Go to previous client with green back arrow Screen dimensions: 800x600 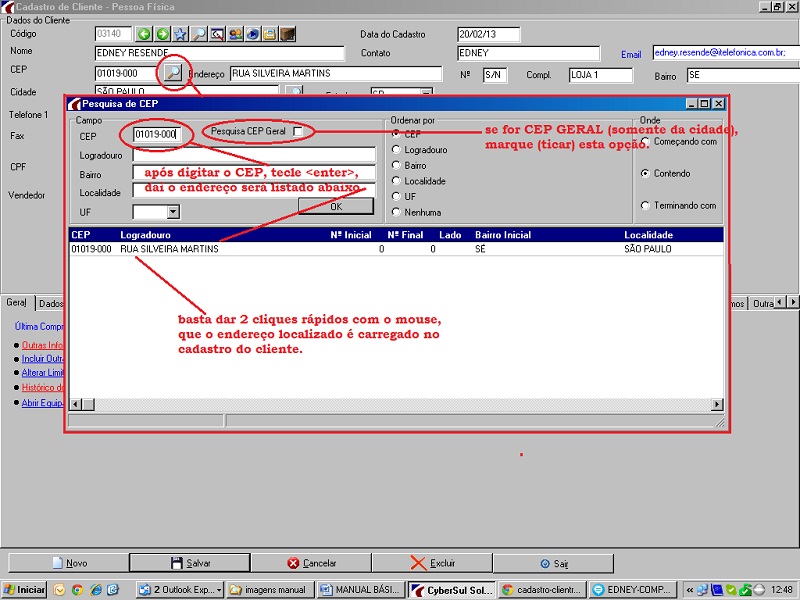tap(144, 34)
